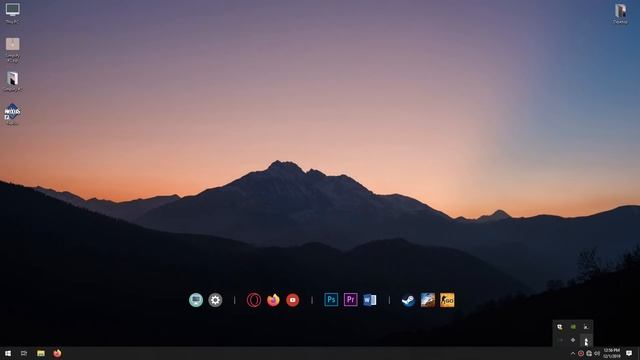Click the top-right tray overflow icon
The height and width of the screenshot is (360, 640).
[586, 327]
